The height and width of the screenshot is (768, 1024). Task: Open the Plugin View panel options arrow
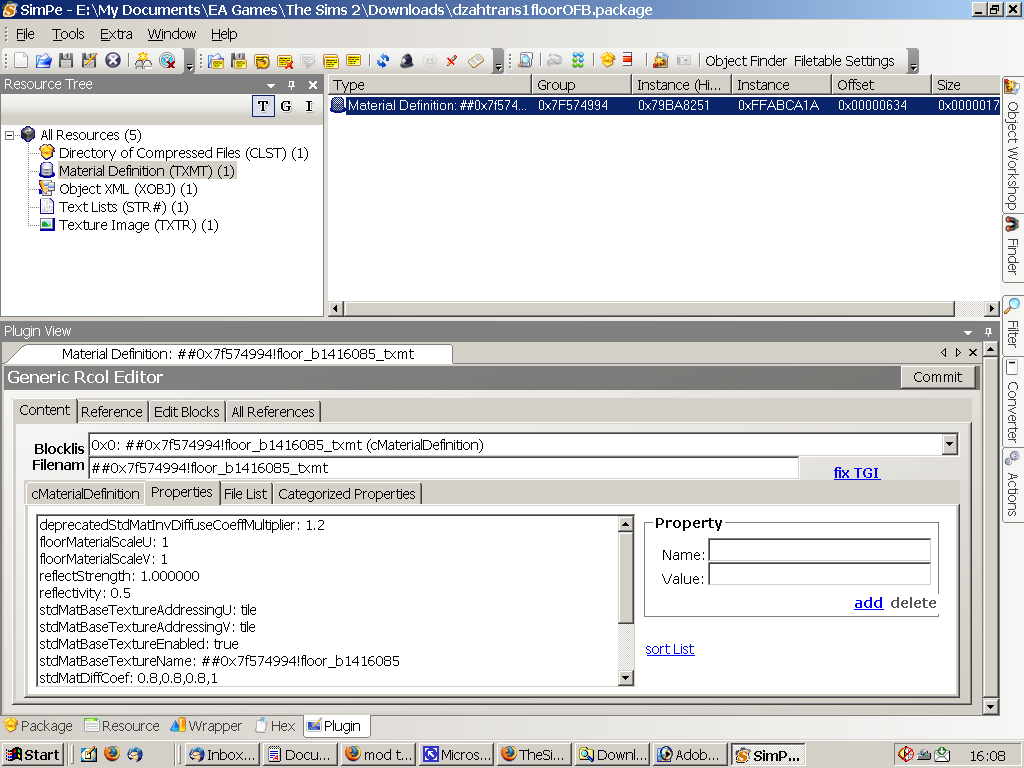968,332
